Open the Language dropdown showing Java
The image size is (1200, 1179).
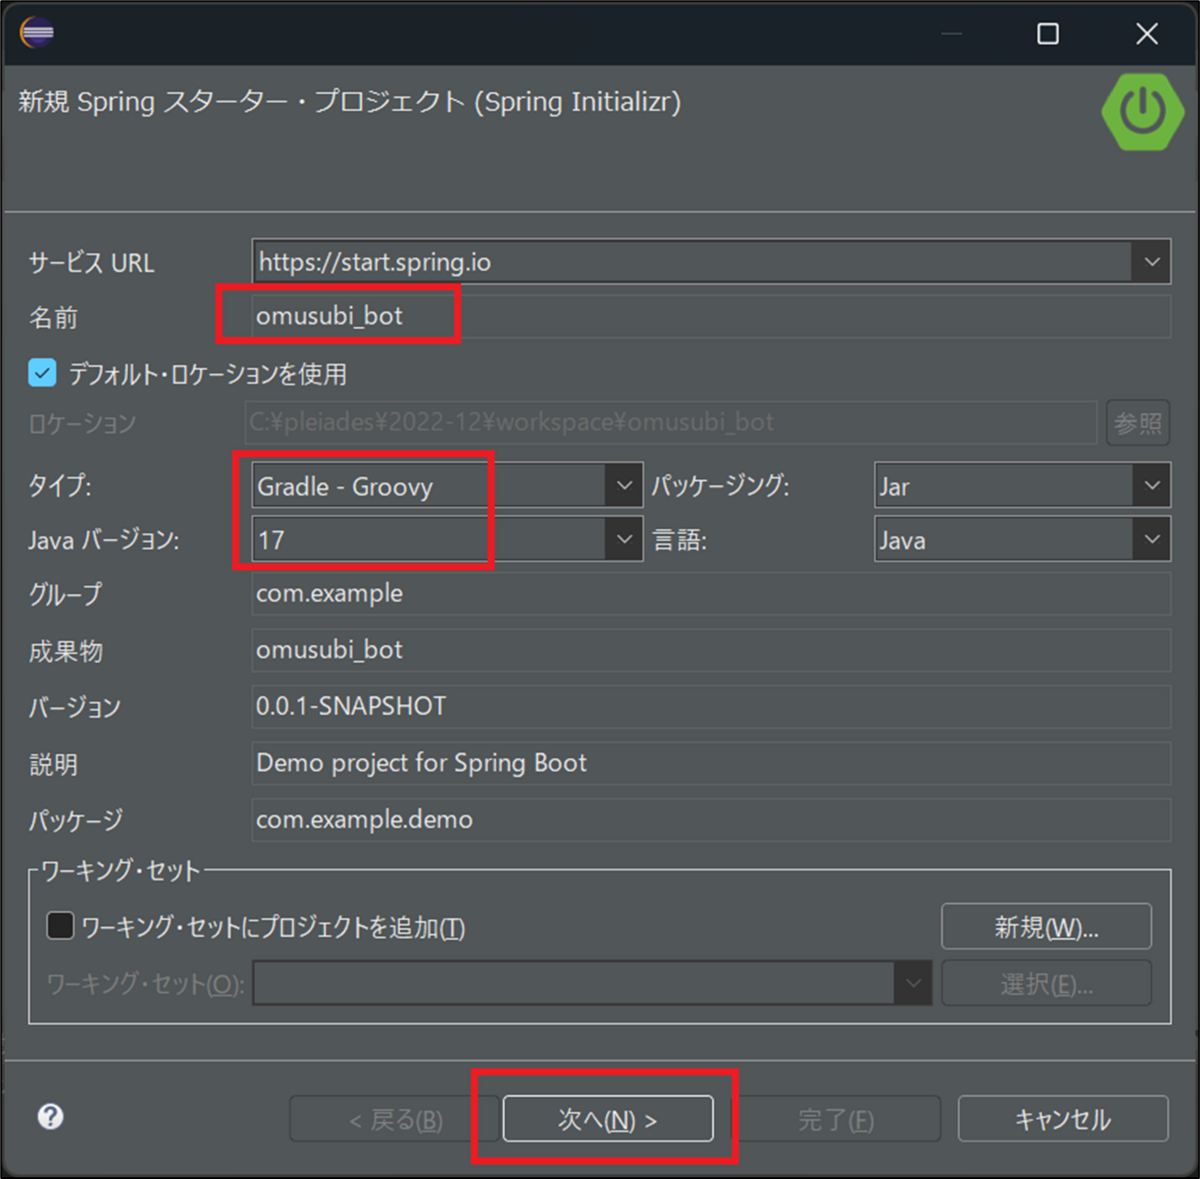coord(1151,540)
